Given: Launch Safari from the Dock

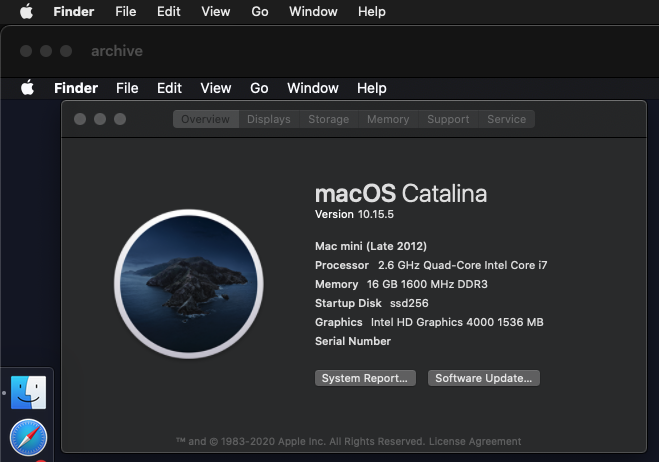Looking at the screenshot, I should pos(28,437).
